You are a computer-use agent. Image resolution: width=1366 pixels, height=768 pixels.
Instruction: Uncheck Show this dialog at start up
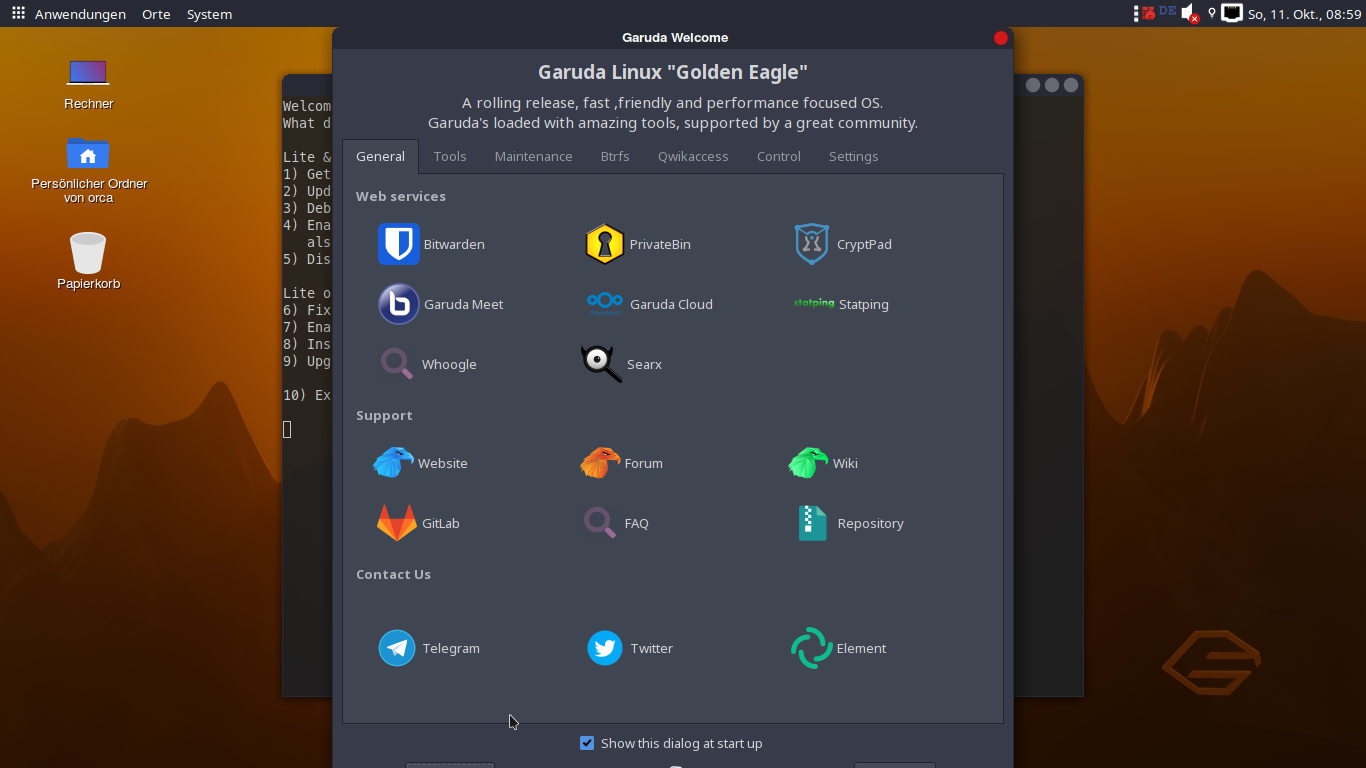click(x=587, y=743)
